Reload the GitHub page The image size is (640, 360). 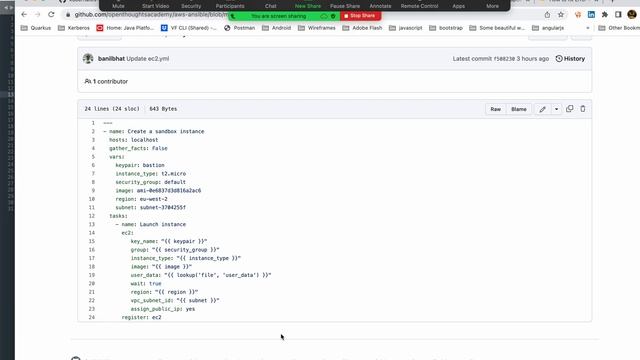coord(51,14)
